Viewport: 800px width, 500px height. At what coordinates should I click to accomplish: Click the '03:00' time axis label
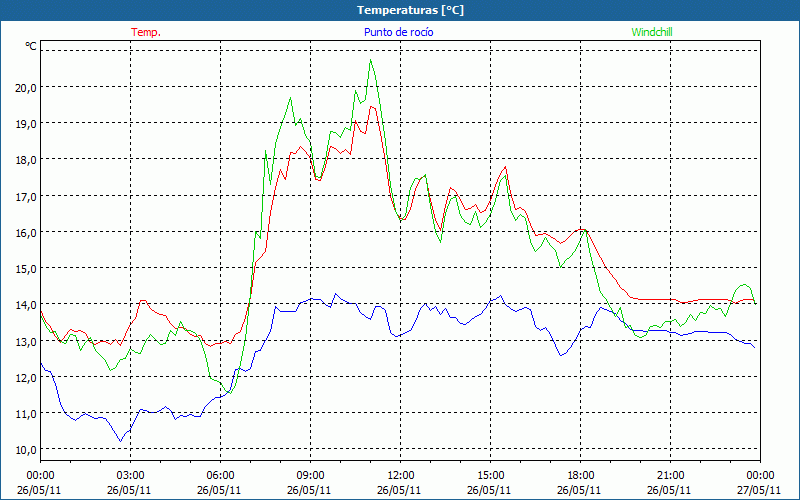click(130, 475)
